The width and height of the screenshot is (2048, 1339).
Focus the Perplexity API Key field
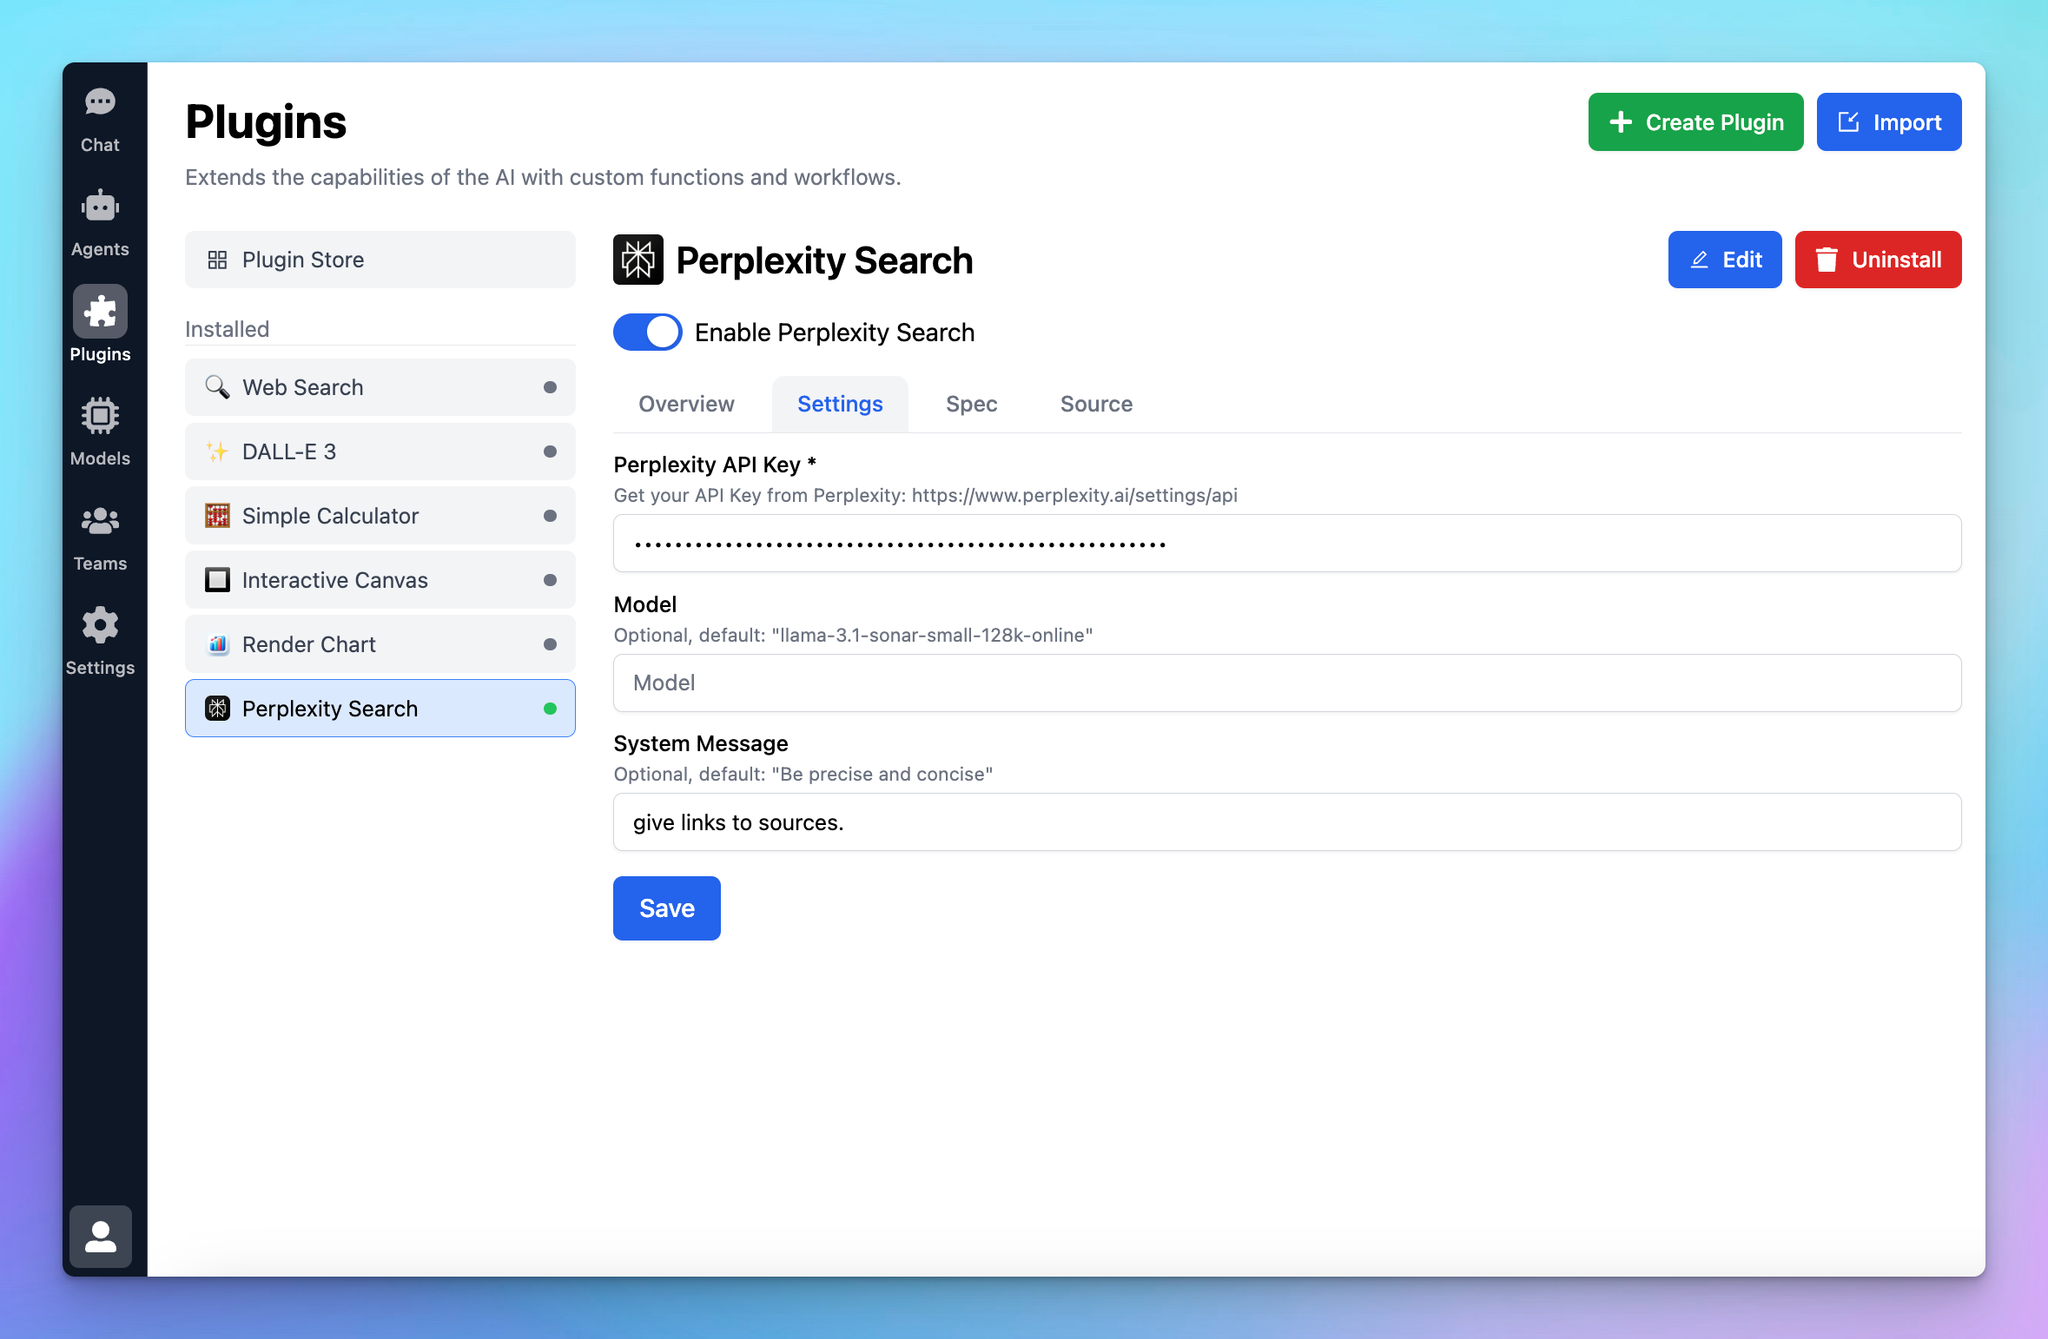click(x=1287, y=543)
